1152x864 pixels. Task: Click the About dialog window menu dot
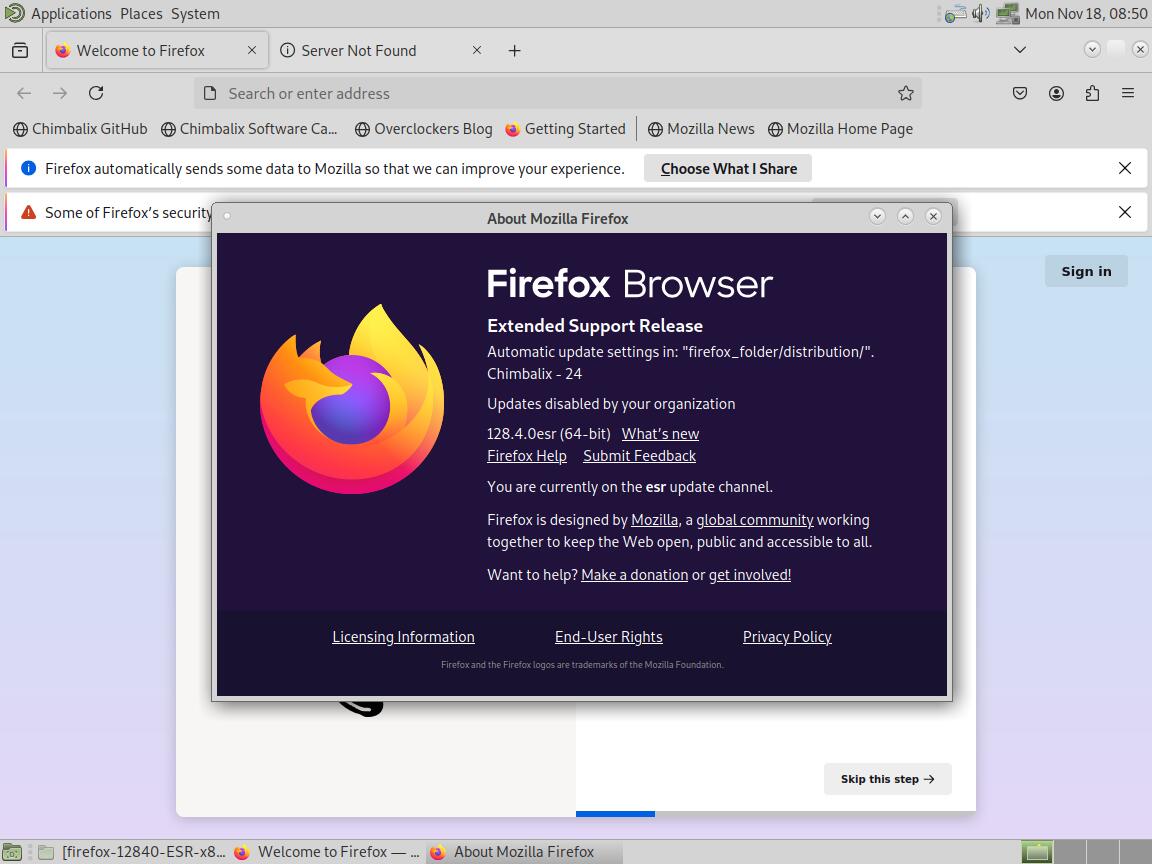pyautogui.click(x=227, y=216)
